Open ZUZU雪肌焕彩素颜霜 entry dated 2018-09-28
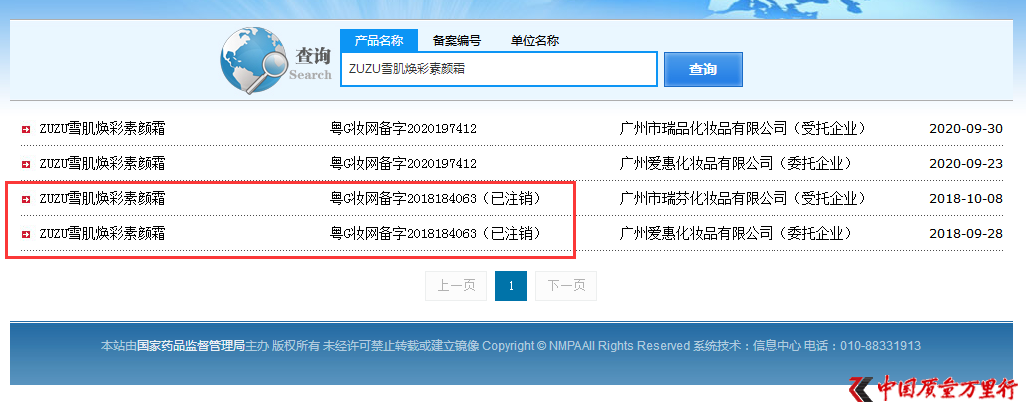The height and width of the screenshot is (418, 1026). pyautogui.click(x=102, y=233)
